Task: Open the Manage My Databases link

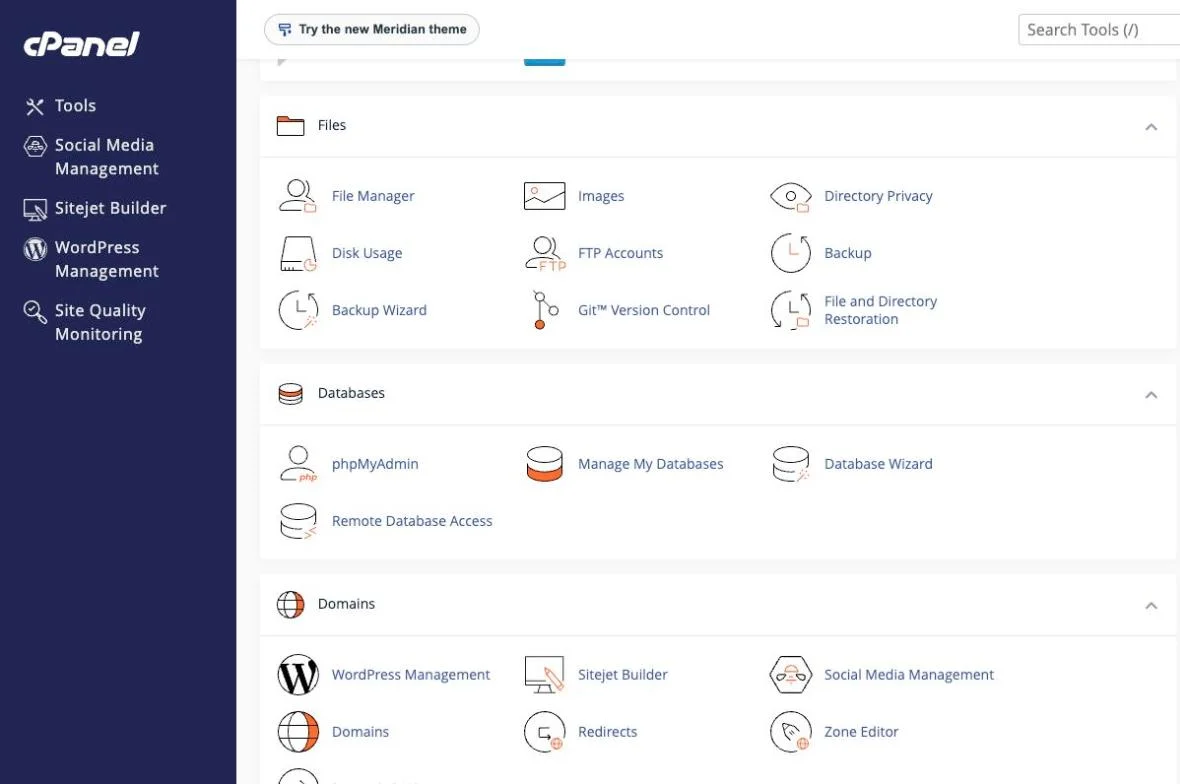Action: click(651, 463)
